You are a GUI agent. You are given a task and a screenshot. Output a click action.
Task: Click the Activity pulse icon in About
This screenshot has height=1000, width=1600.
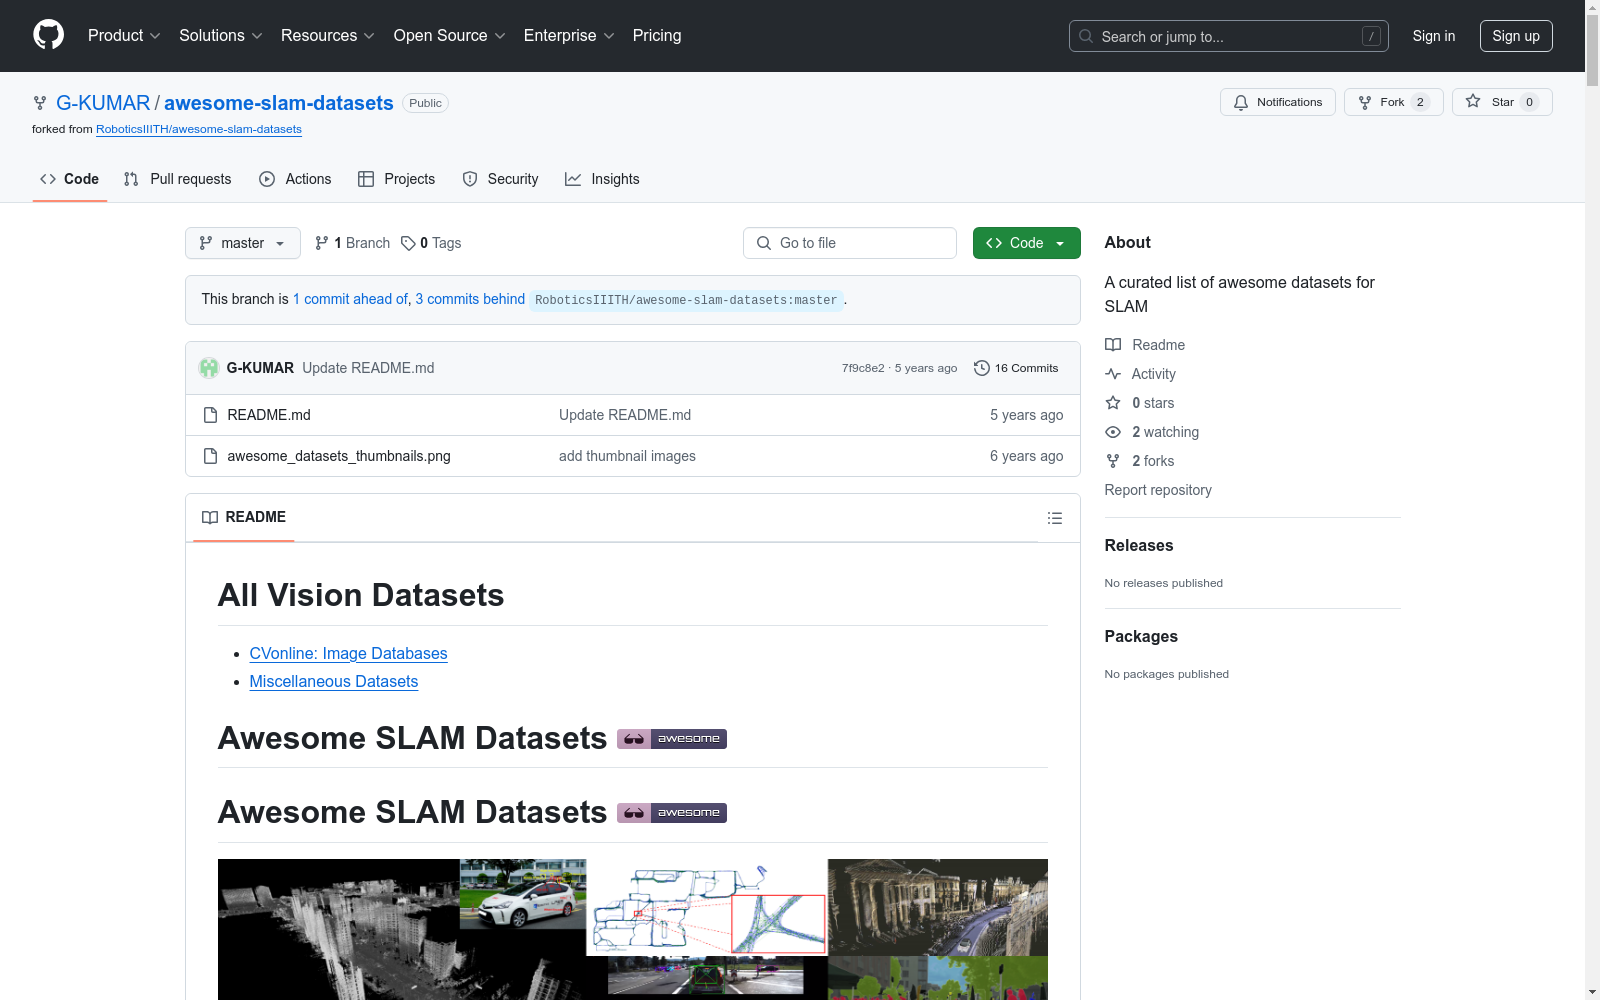click(1113, 374)
